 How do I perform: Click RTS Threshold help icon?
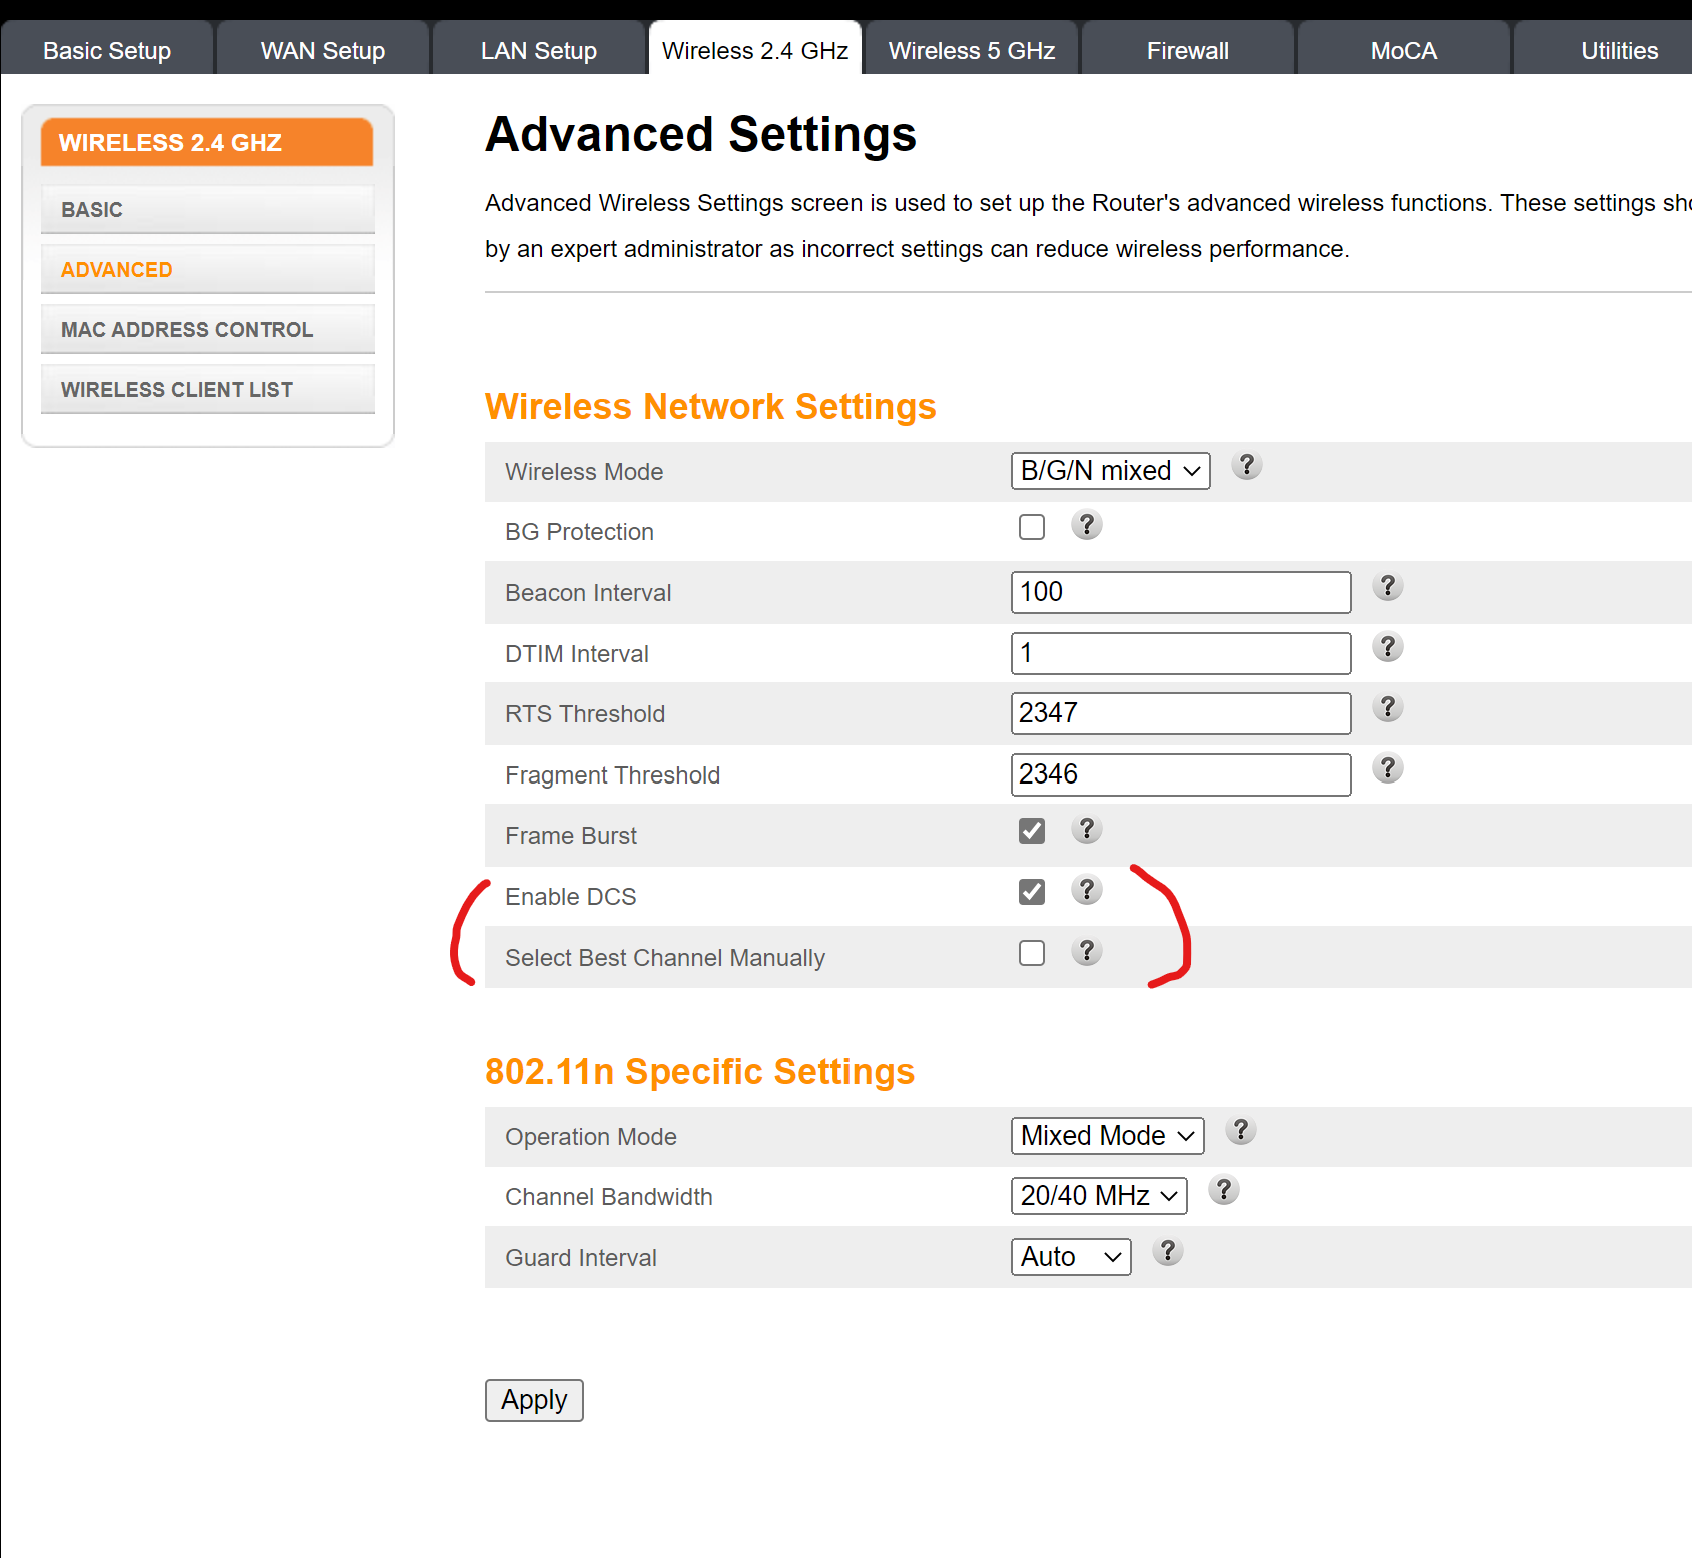coord(1387,709)
